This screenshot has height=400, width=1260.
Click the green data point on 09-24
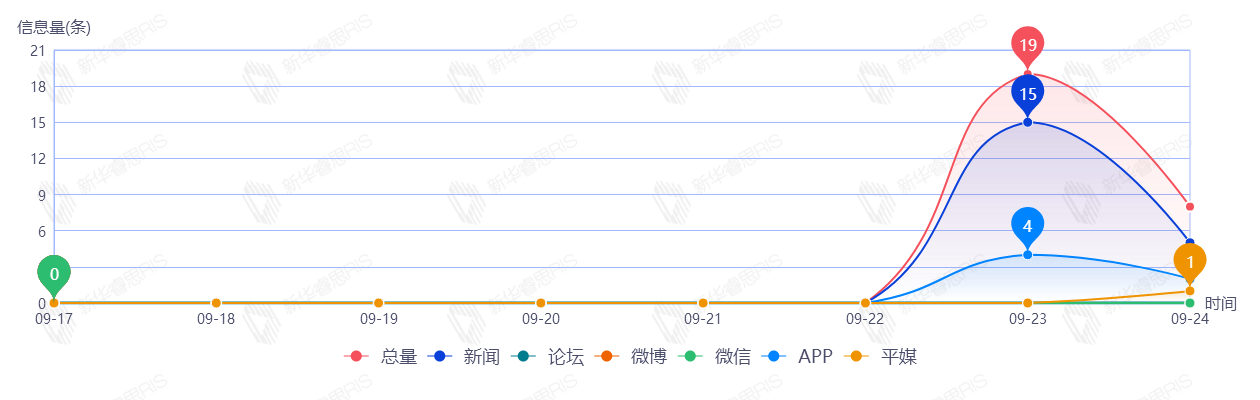click(1190, 303)
